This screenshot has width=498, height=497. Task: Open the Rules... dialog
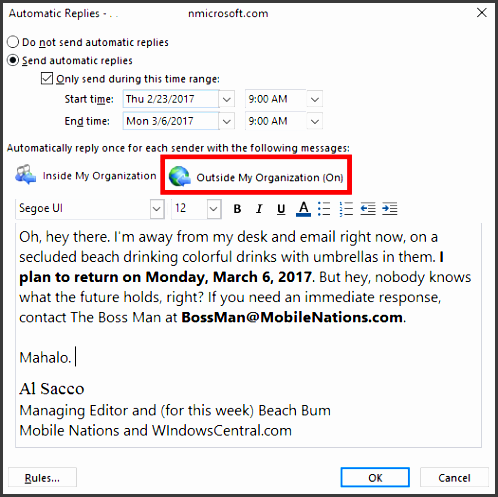(x=42, y=478)
